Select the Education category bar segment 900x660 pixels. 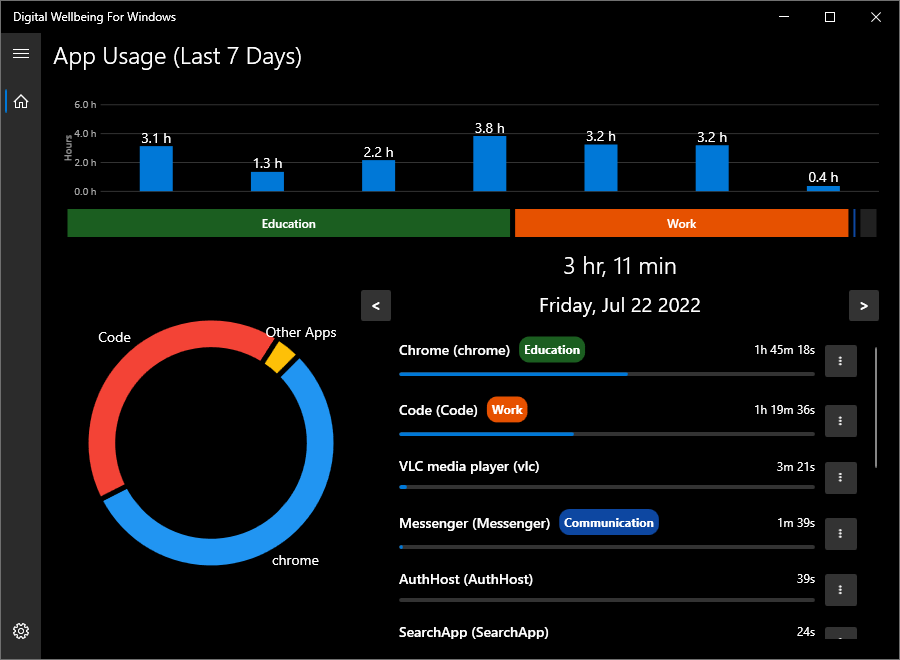click(x=288, y=223)
